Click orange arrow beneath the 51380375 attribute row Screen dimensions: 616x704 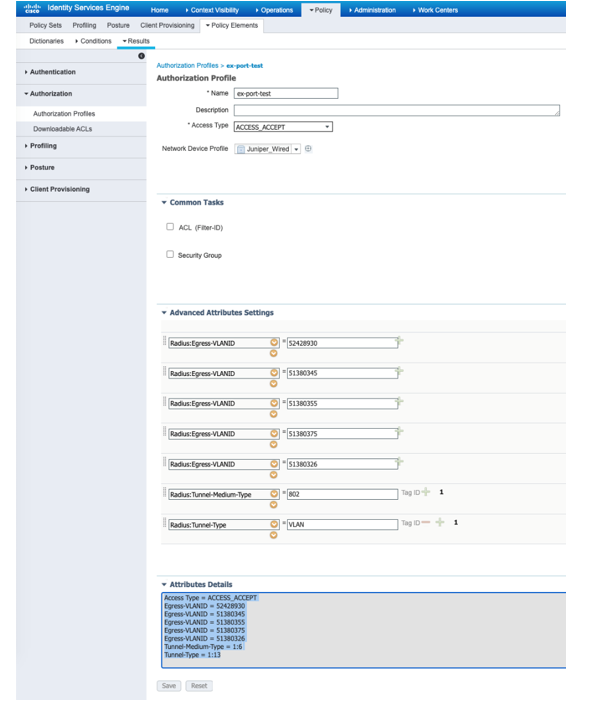pos(273,444)
